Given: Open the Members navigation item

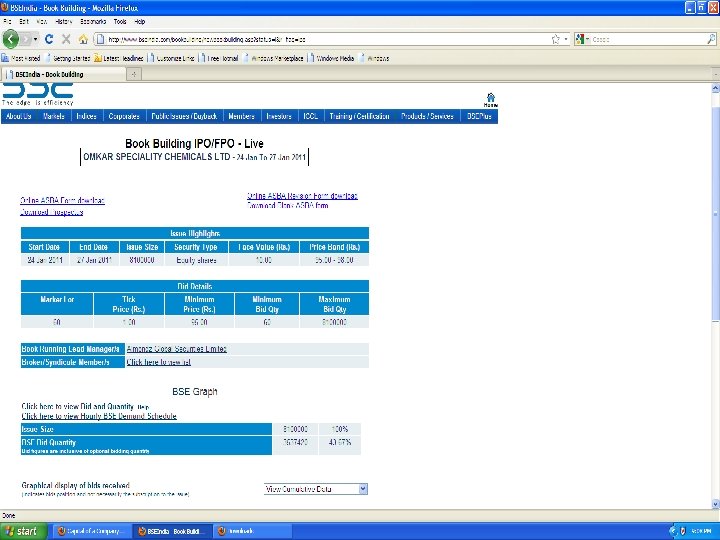Looking at the screenshot, I should click(242, 116).
